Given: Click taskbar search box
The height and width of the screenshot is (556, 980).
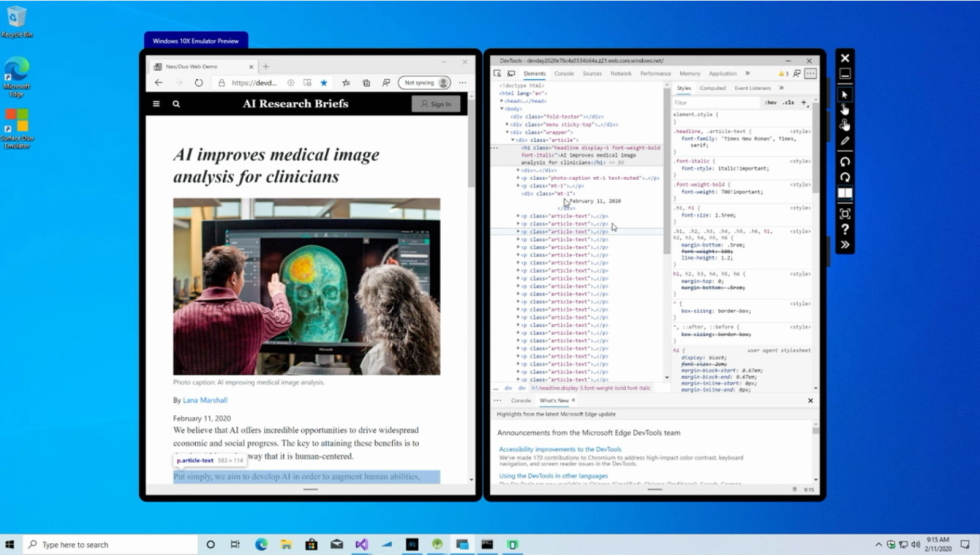Looking at the screenshot, I should tap(111, 544).
